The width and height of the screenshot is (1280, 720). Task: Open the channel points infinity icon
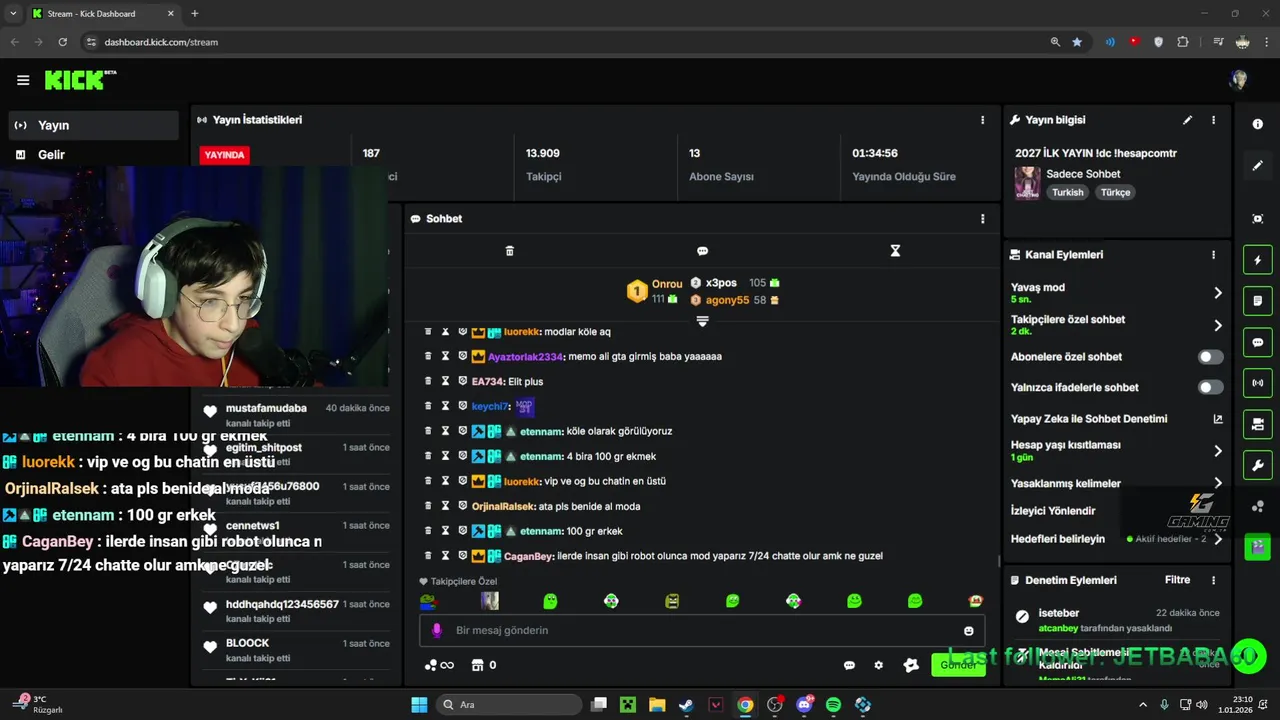pos(439,665)
